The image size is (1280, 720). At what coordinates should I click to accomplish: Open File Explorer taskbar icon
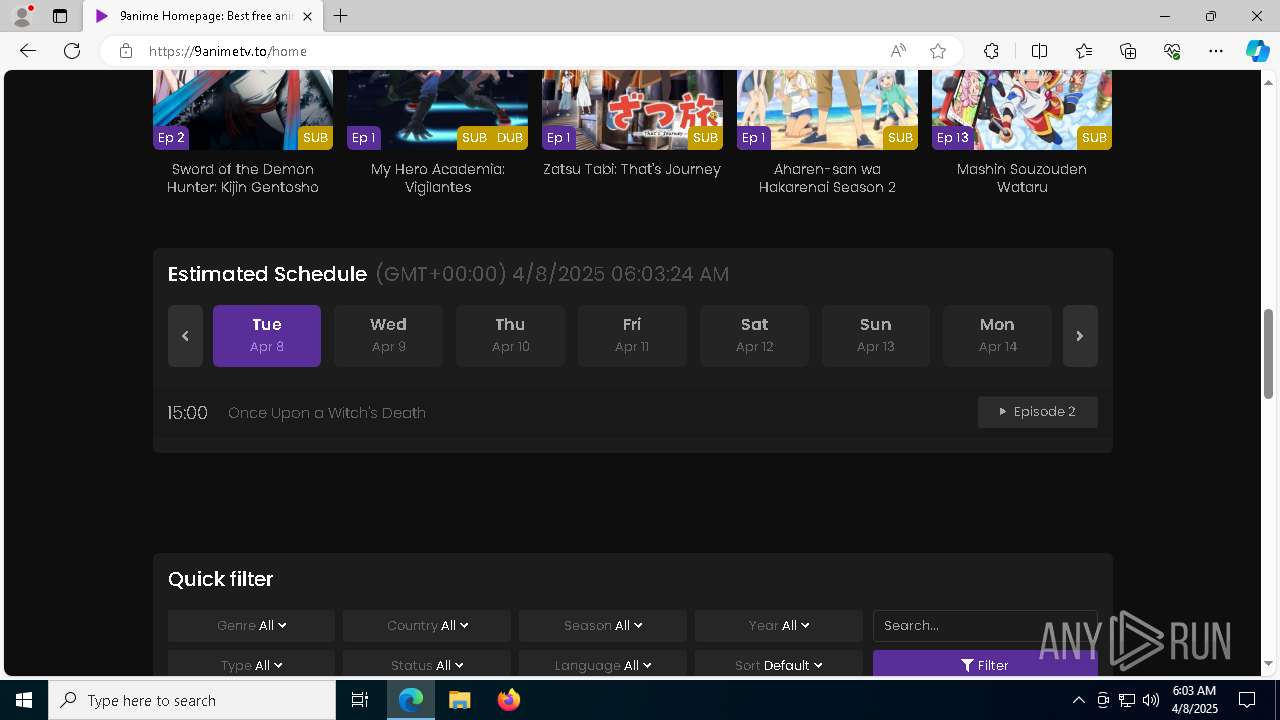coord(460,700)
